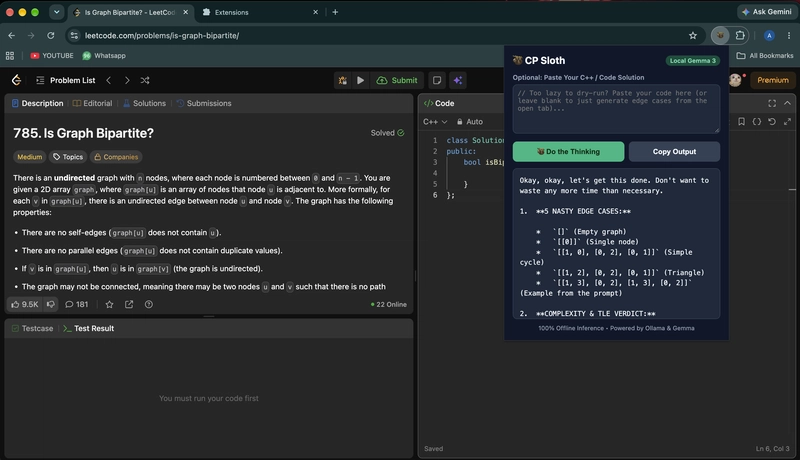
Task: Open the Testcase tab
Action: (x=32, y=328)
